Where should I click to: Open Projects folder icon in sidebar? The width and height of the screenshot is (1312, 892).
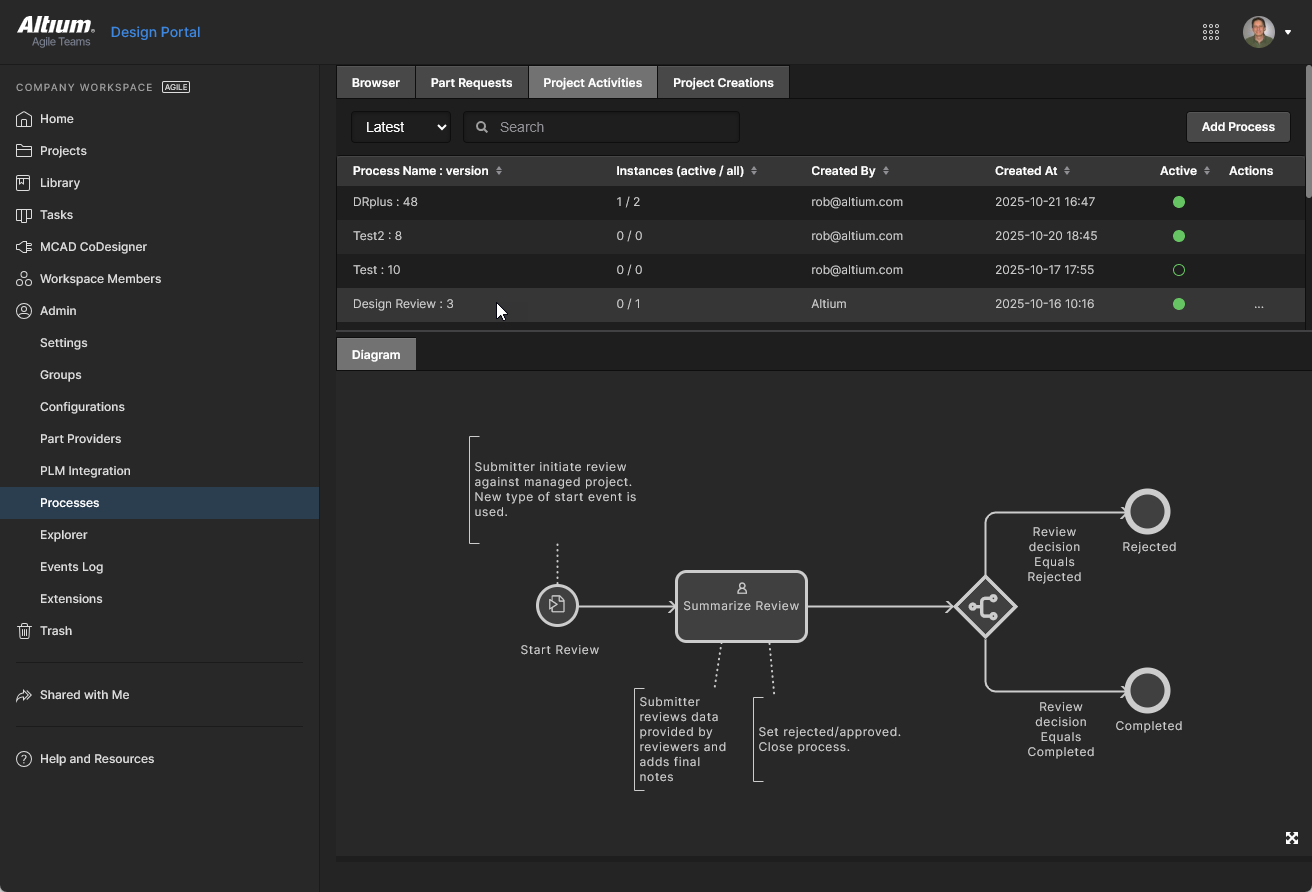point(24,151)
